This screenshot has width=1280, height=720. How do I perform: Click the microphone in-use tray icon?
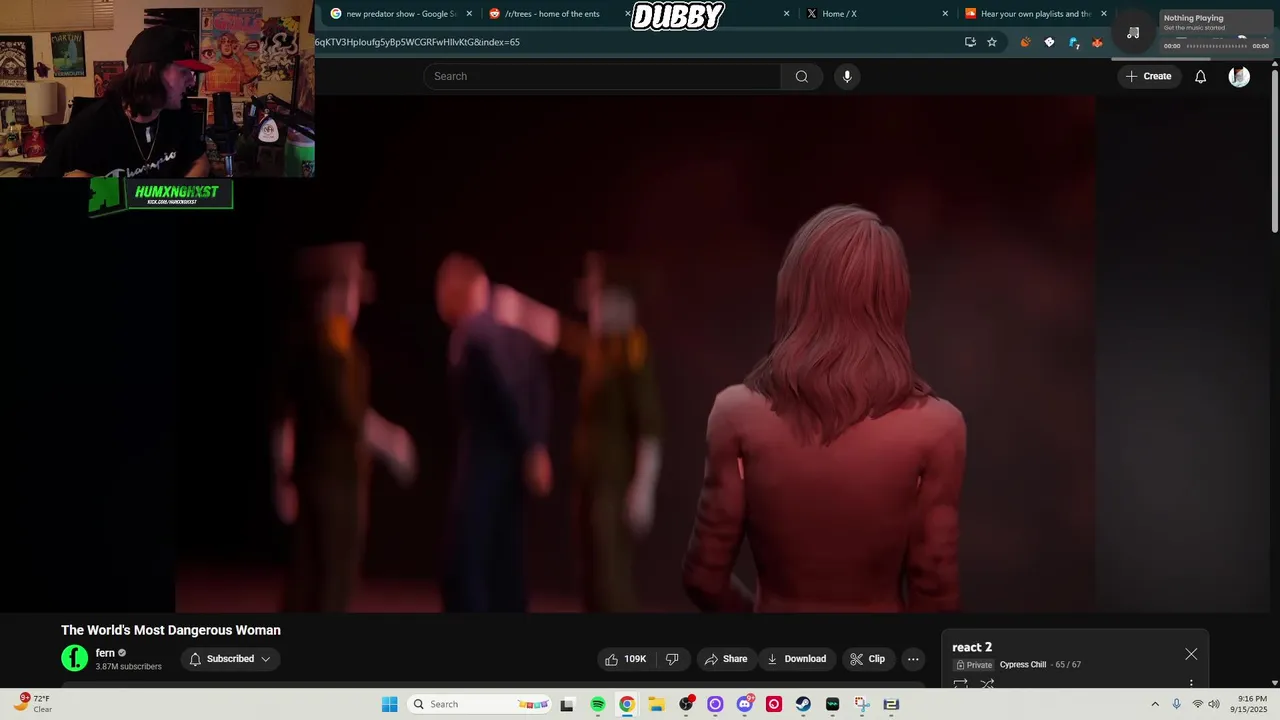tap(1177, 704)
